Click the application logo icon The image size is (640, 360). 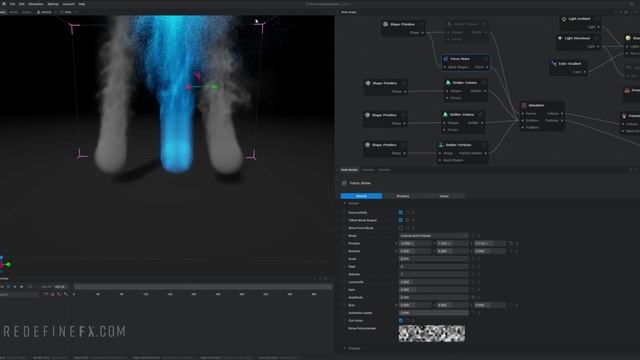[x=4, y=4]
